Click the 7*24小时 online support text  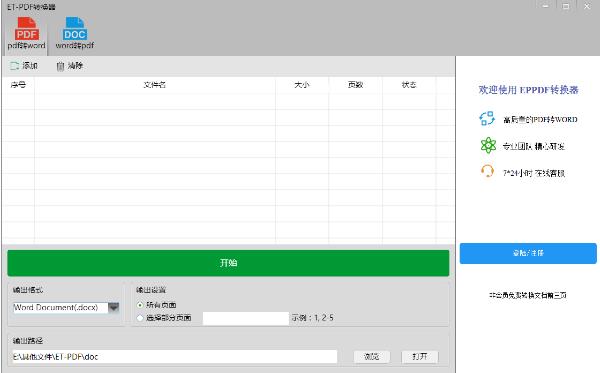pos(533,173)
